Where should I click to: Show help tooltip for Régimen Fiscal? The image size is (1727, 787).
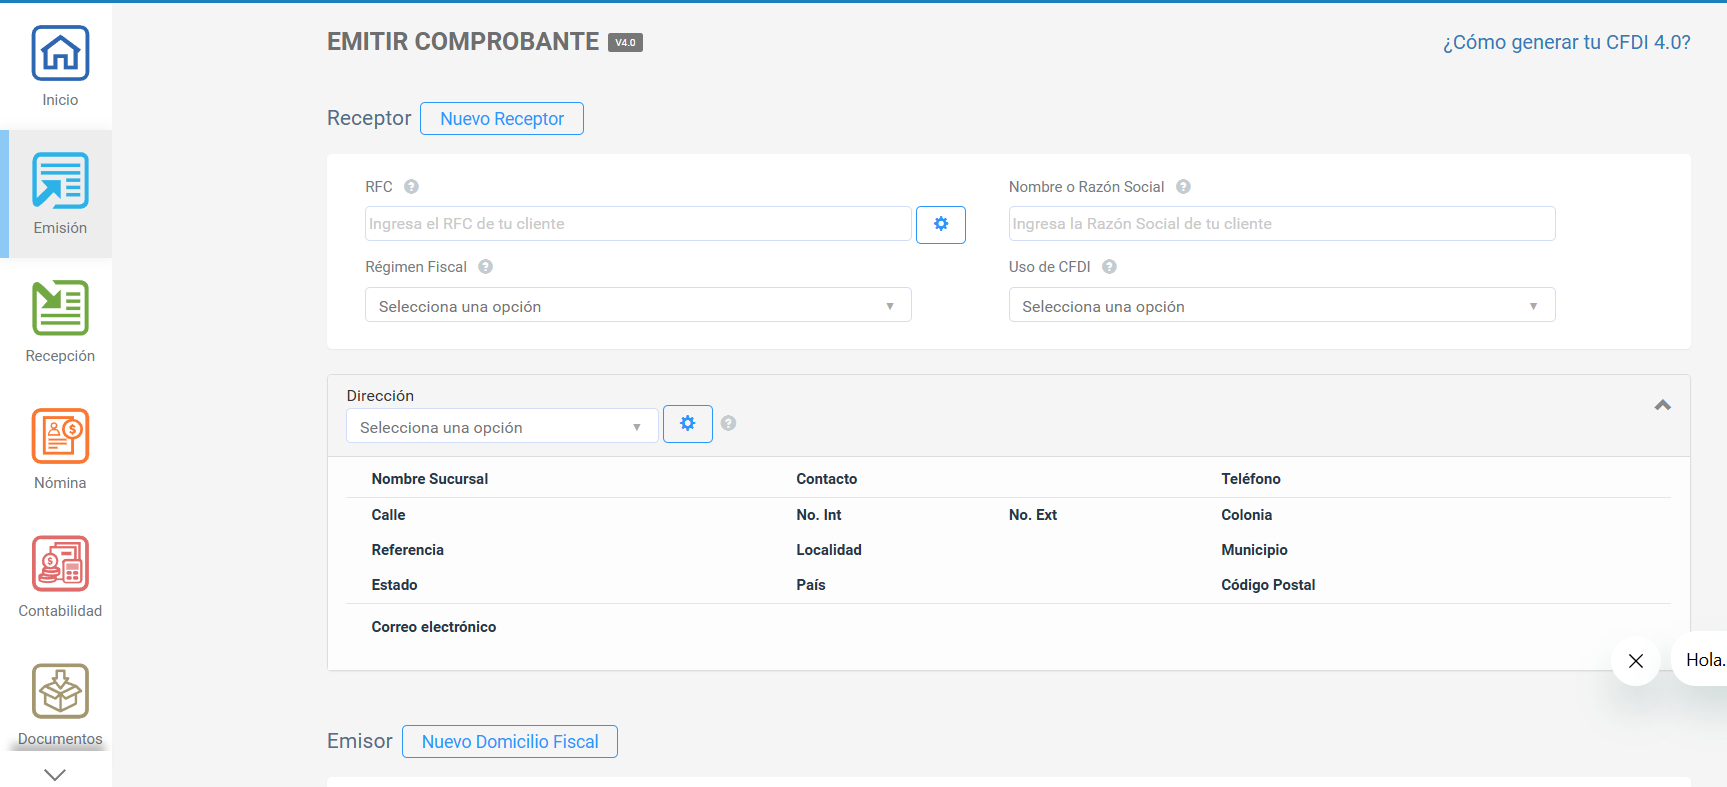point(486,267)
